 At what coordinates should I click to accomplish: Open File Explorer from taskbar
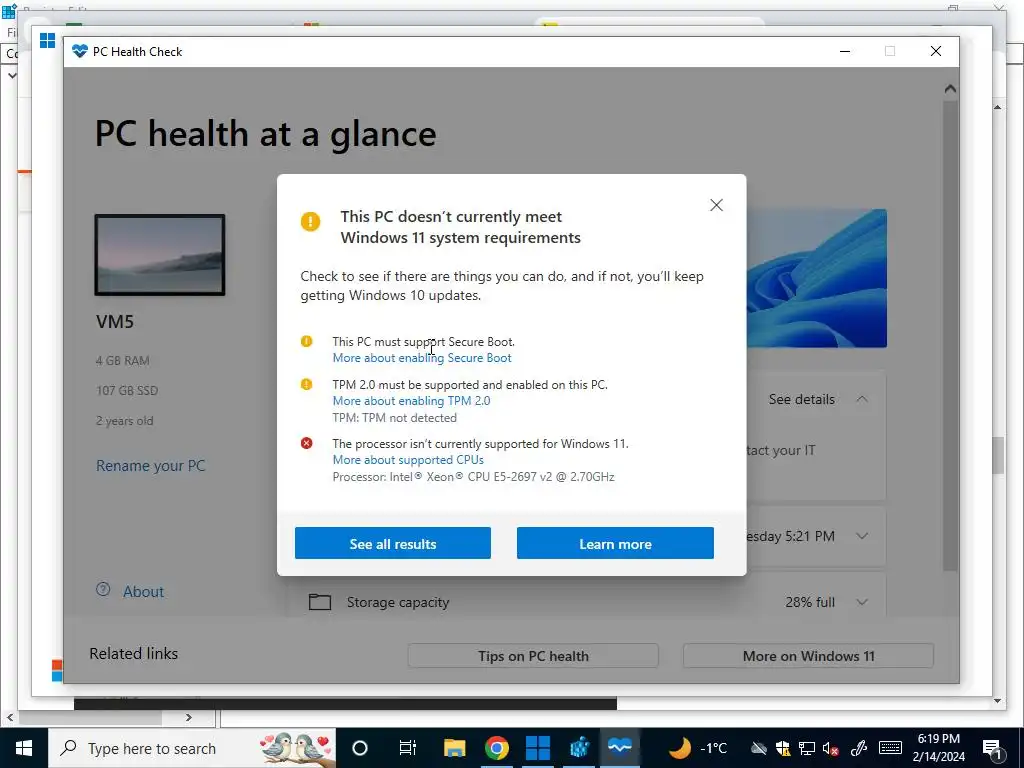click(x=455, y=748)
